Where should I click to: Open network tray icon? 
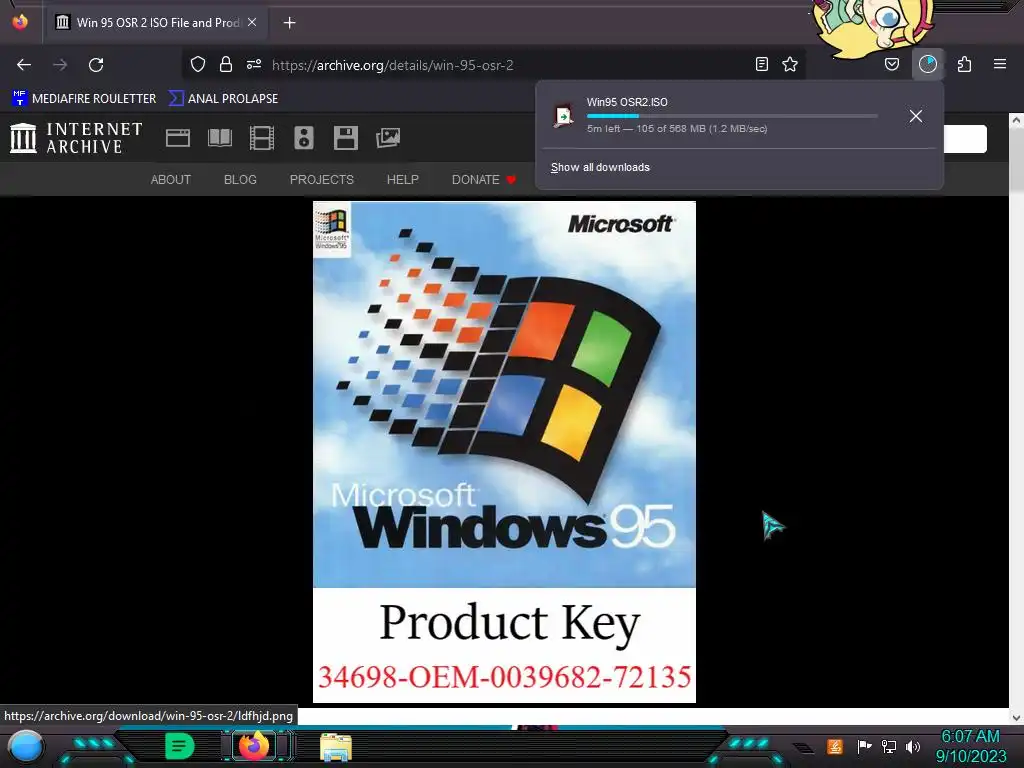coord(889,746)
